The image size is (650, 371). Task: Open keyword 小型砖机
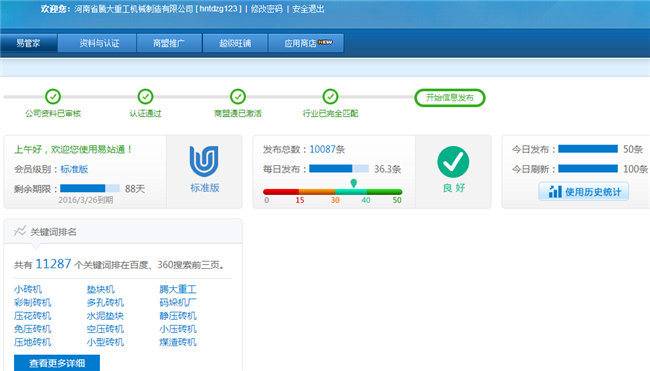pyautogui.click(x=105, y=342)
